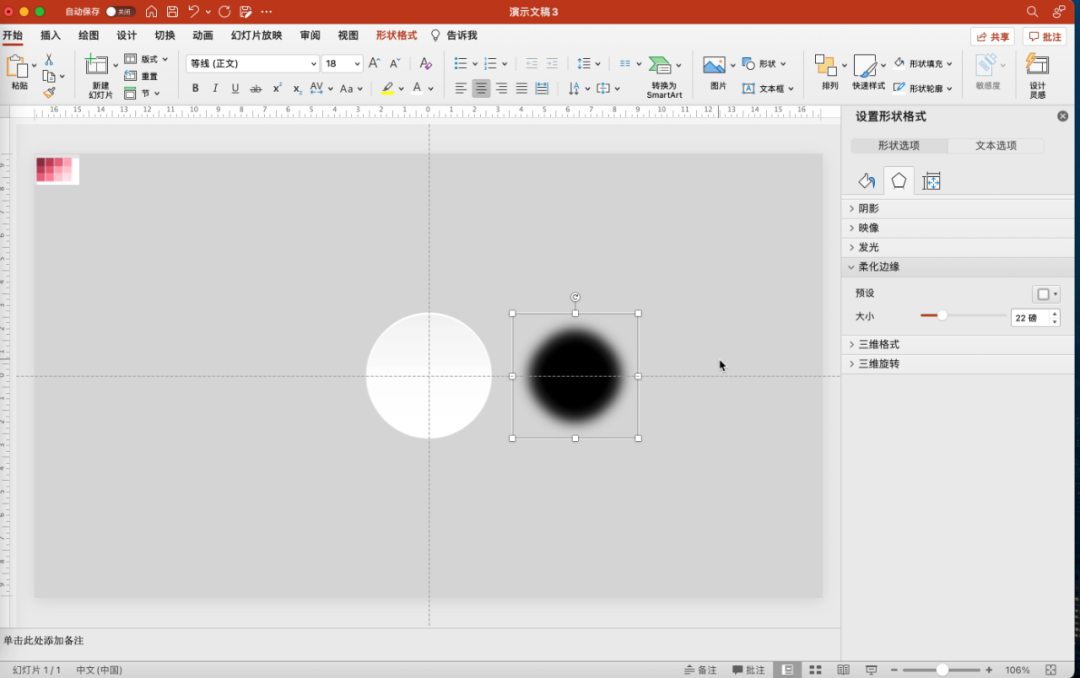Expand the Glow section
1080x678 pixels.
[957, 247]
